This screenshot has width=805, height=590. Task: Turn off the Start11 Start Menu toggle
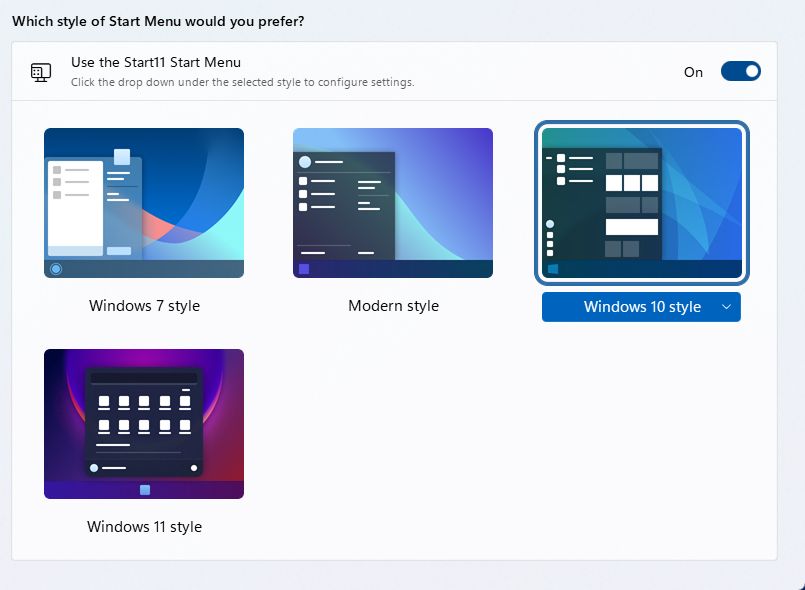[740, 71]
